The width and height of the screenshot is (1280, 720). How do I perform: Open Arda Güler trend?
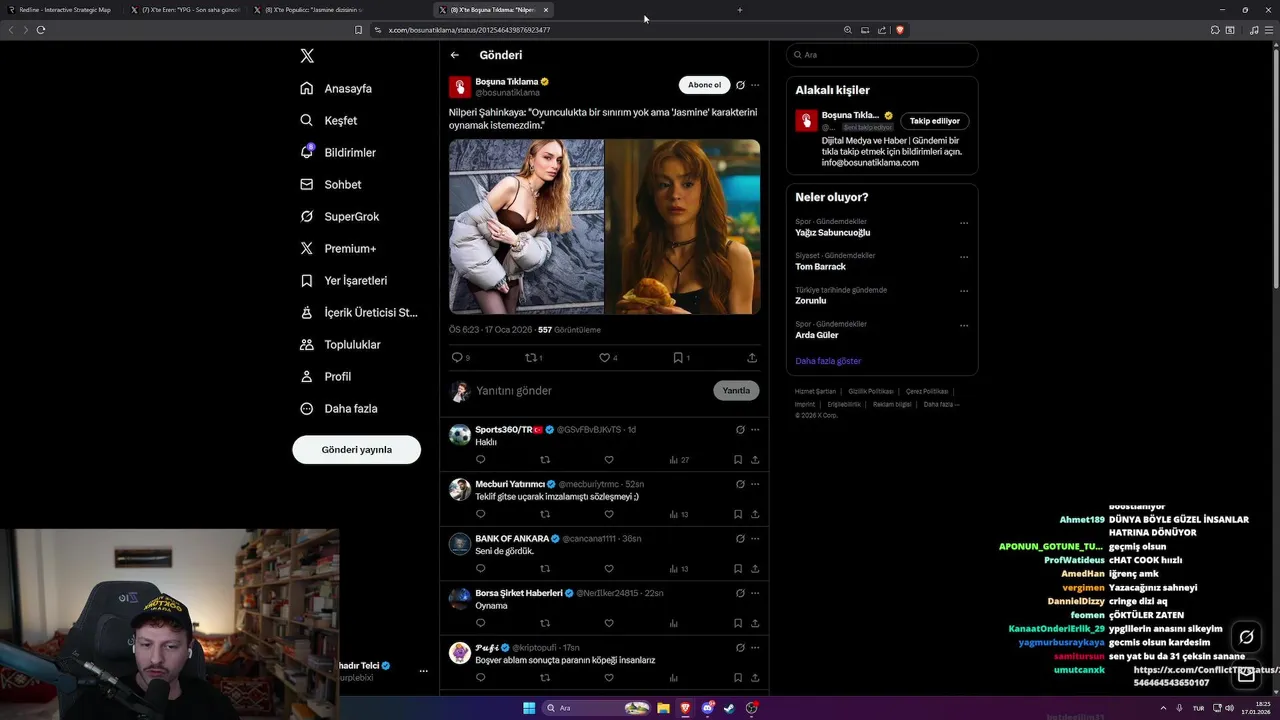pyautogui.click(x=817, y=335)
